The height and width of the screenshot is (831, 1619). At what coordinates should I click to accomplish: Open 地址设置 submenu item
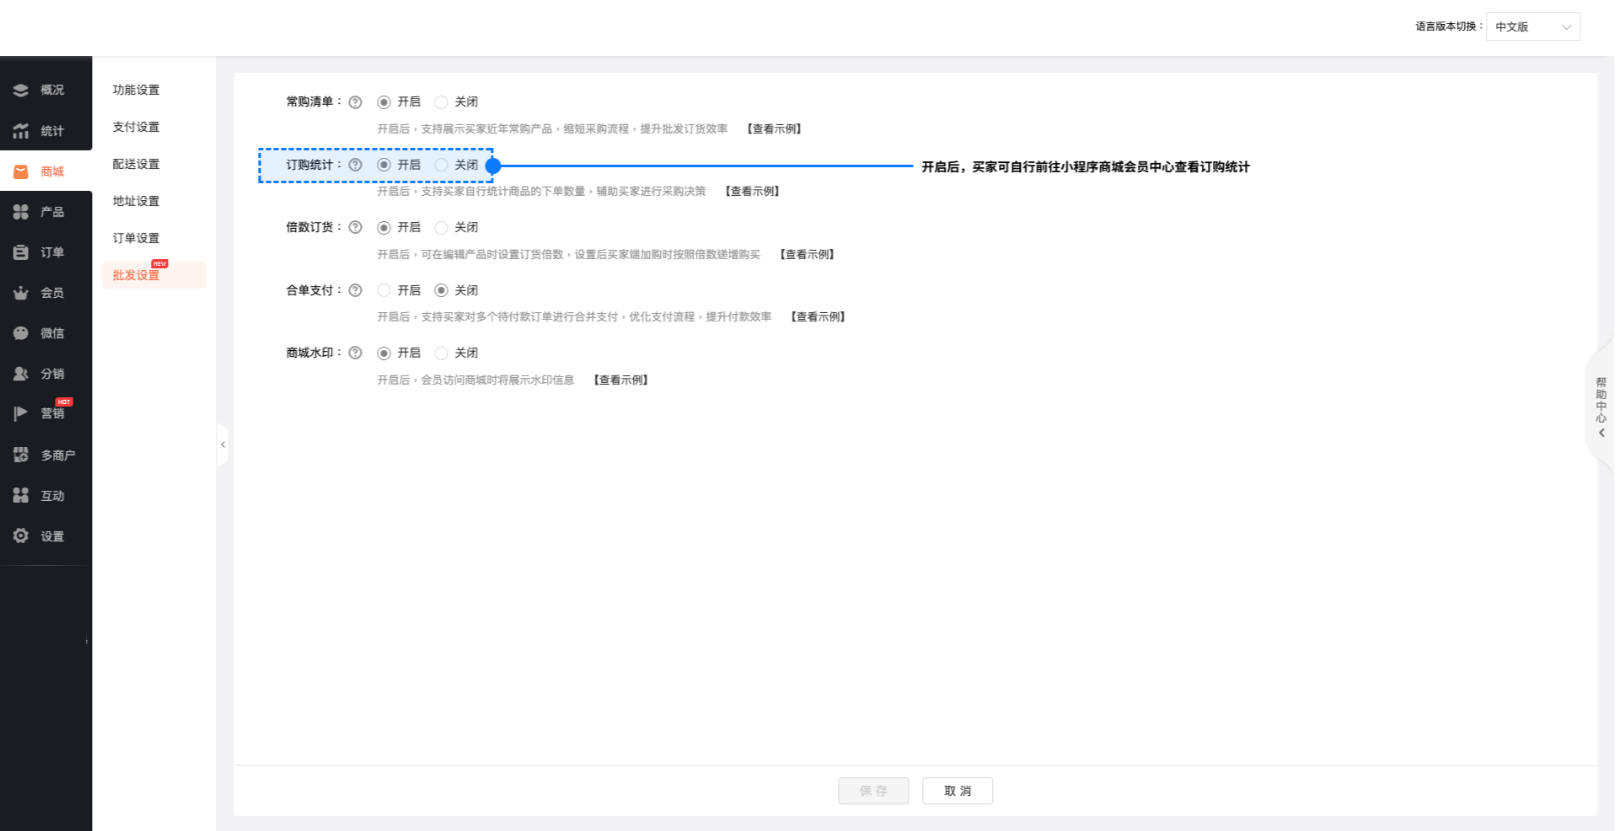136,201
